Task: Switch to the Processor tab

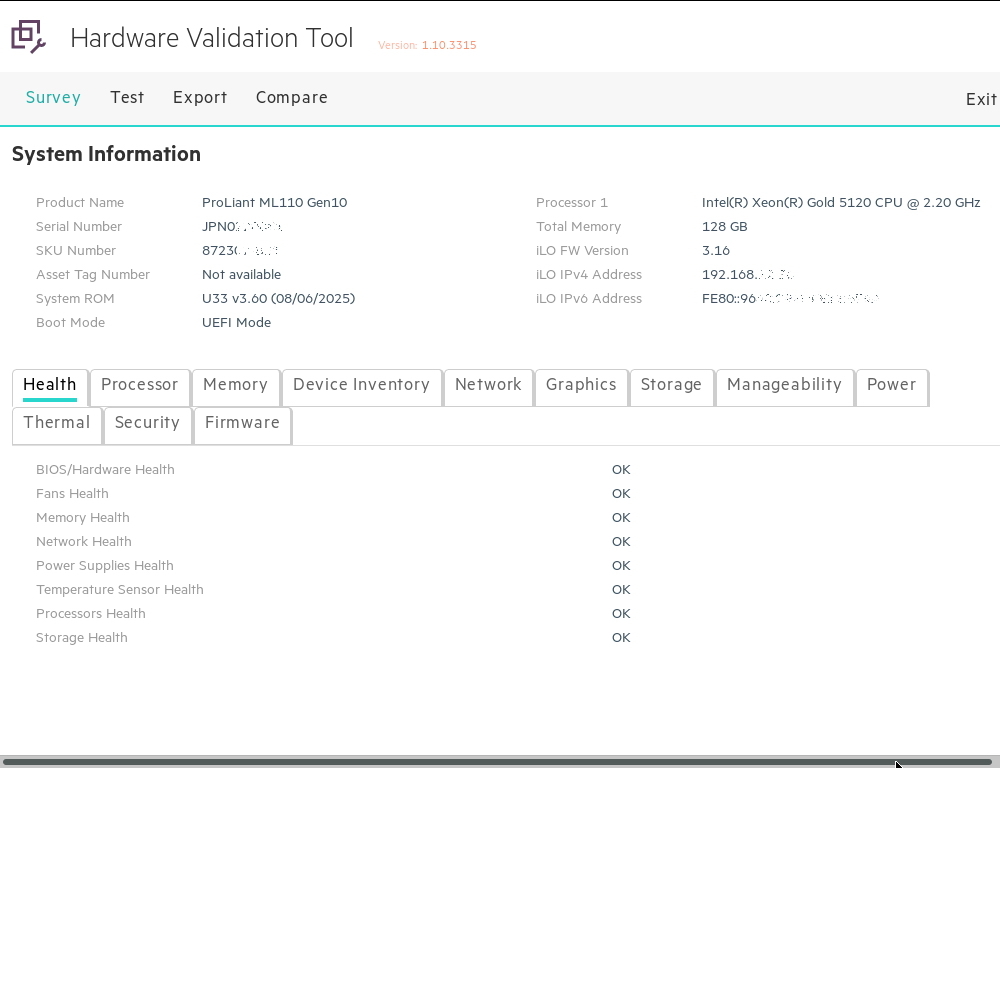Action: [x=140, y=388]
